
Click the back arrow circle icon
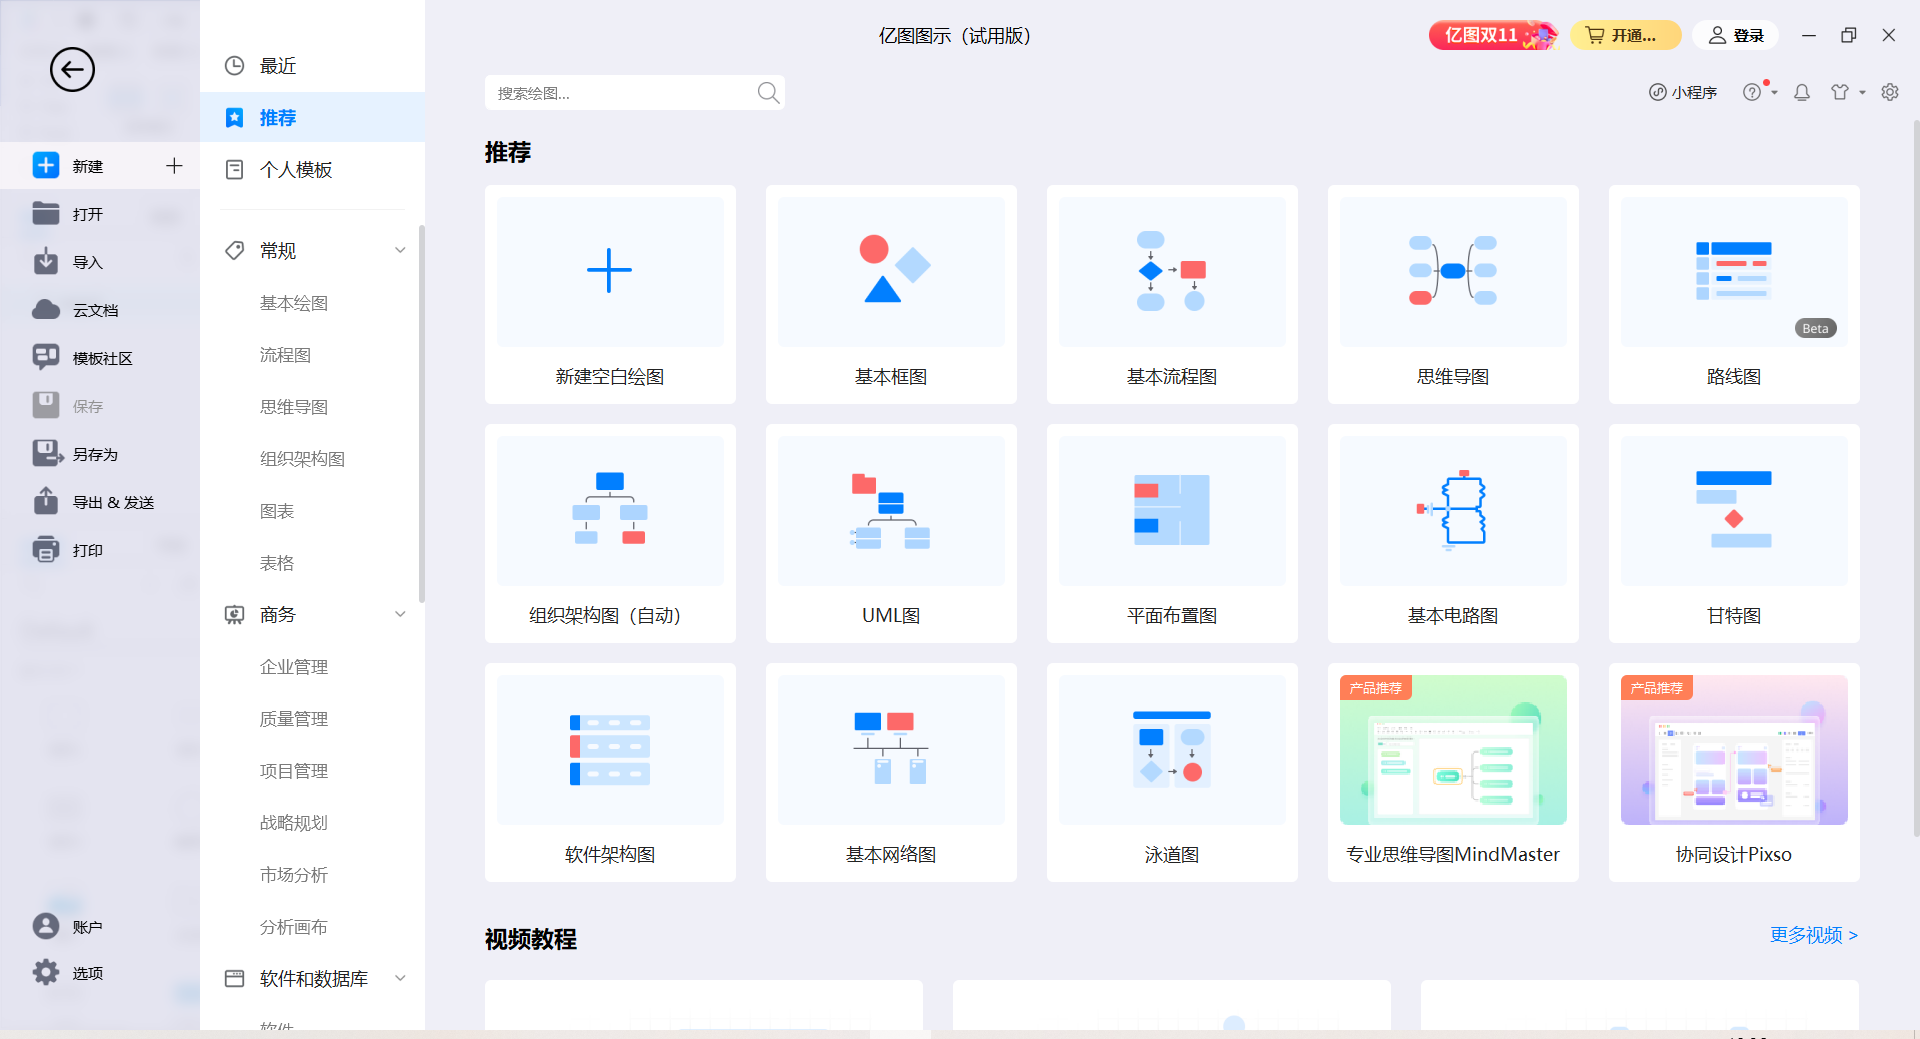72,70
